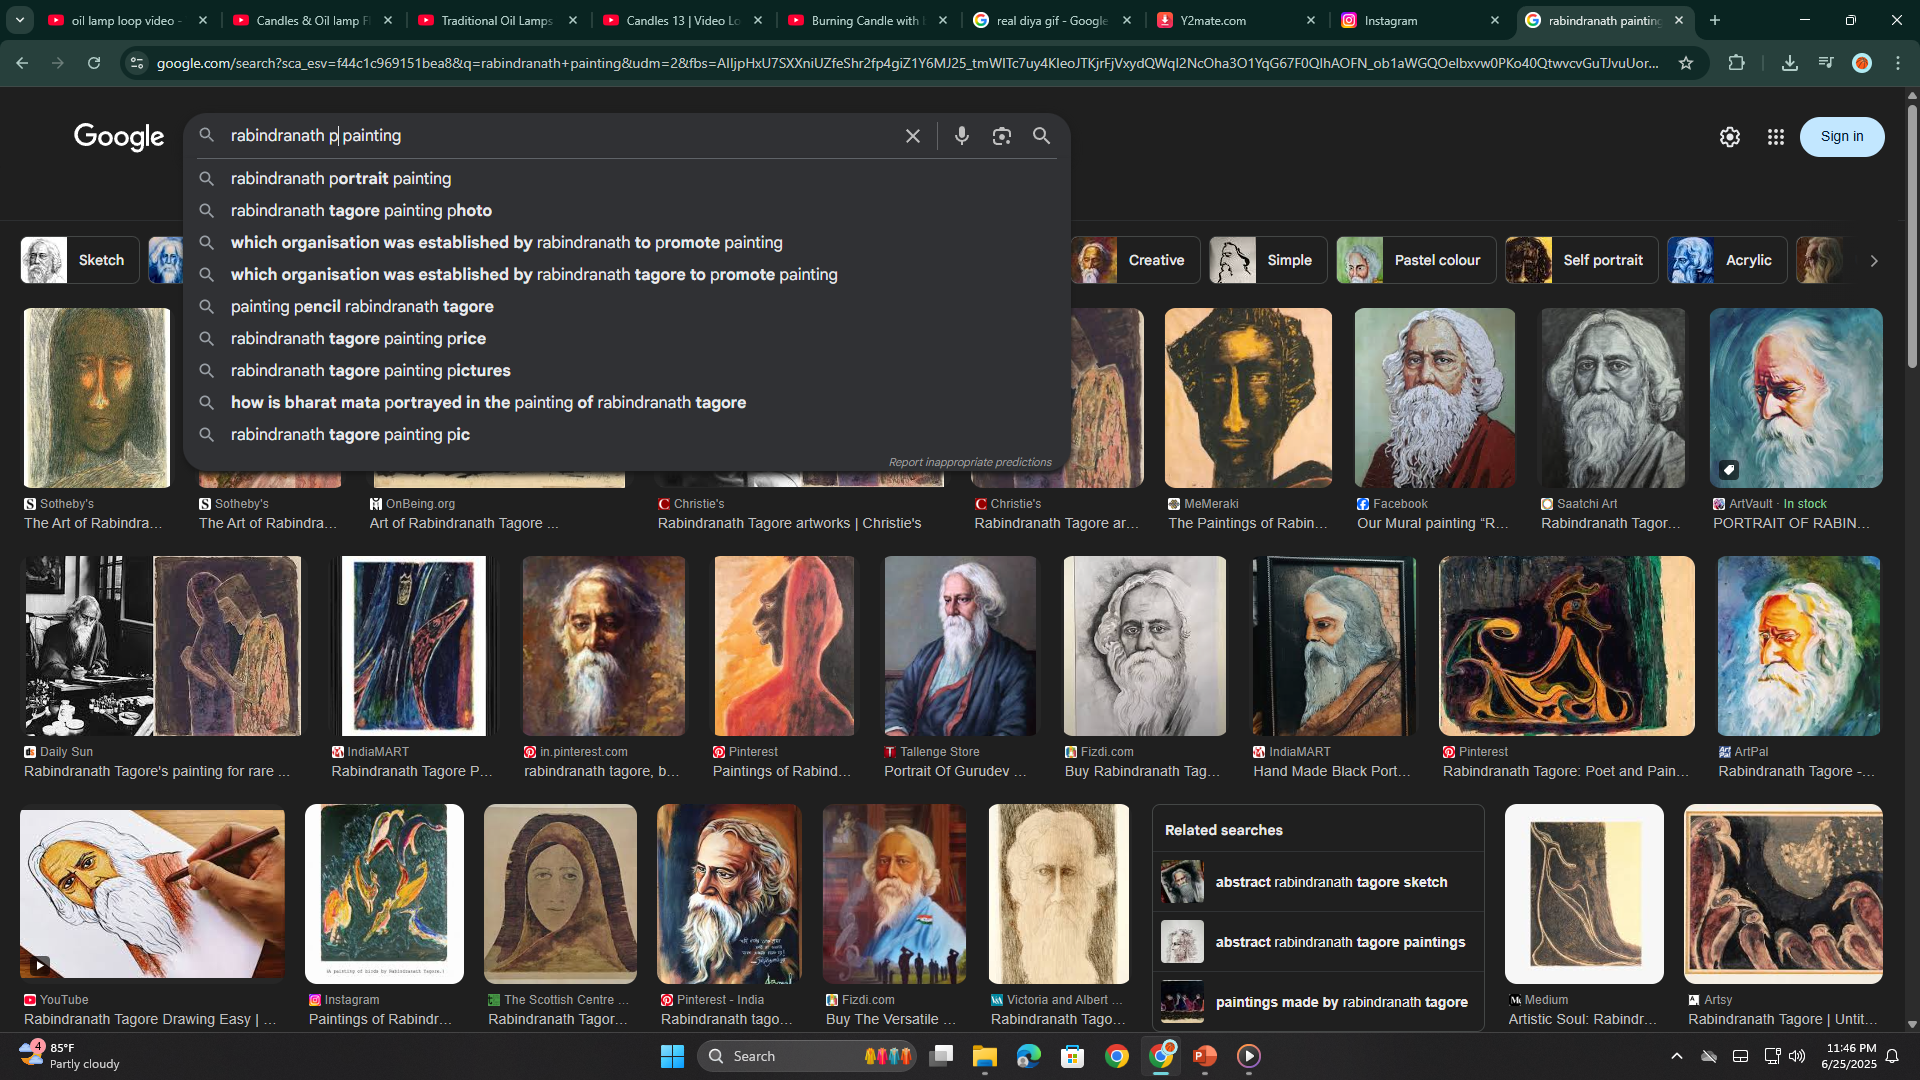Switch to real diya gif Google tab
1920x1080 pixels.
point(1052,20)
